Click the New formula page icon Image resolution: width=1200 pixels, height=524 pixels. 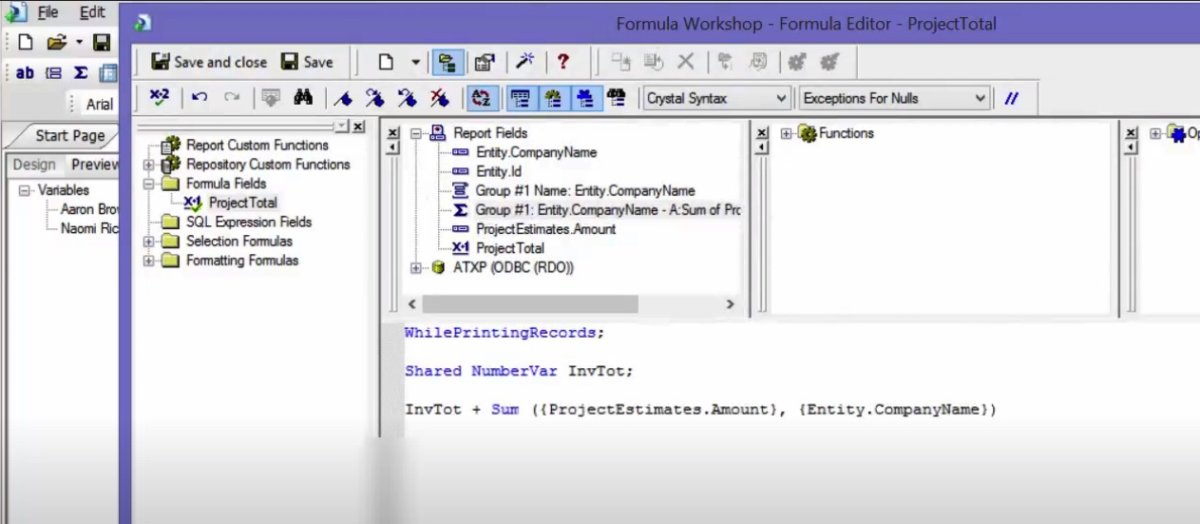[385, 62]
